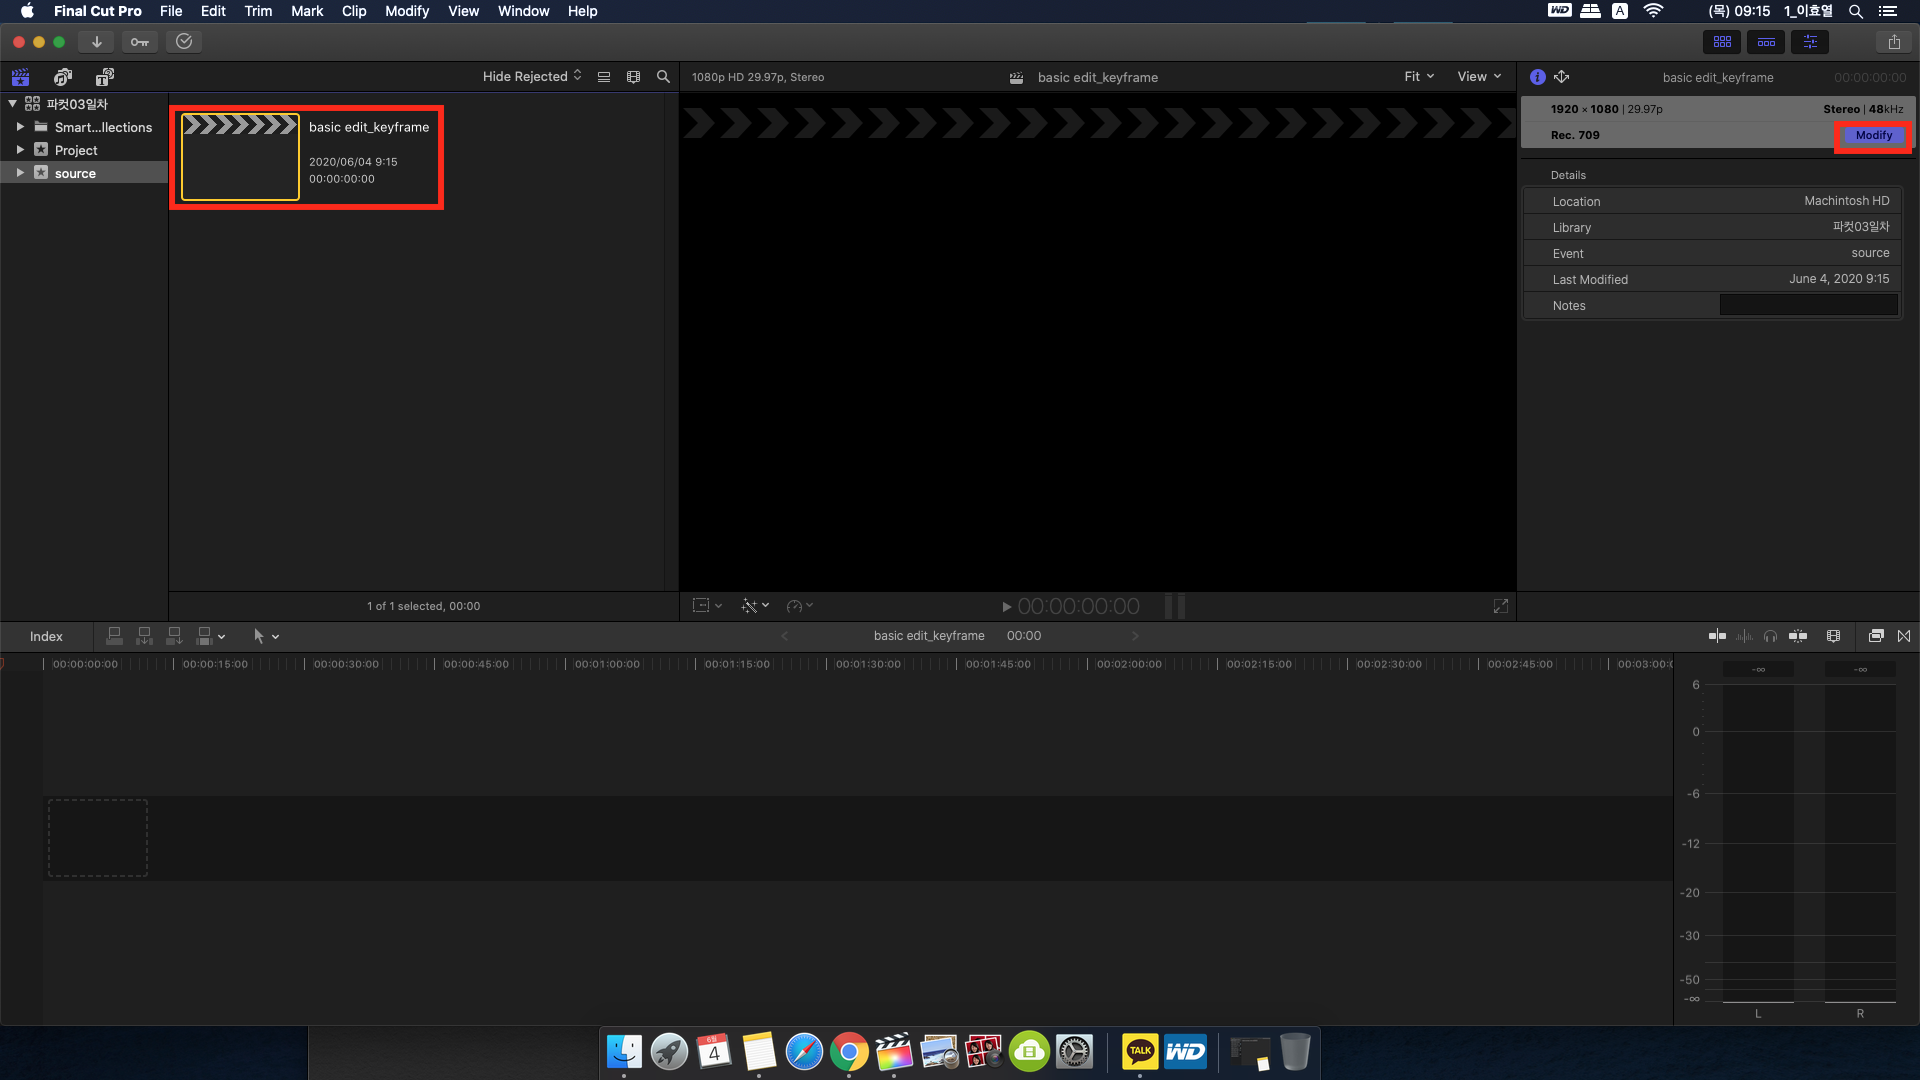The image size is (1920, 1080).
Task: Open the File menu
Action: 171,11
